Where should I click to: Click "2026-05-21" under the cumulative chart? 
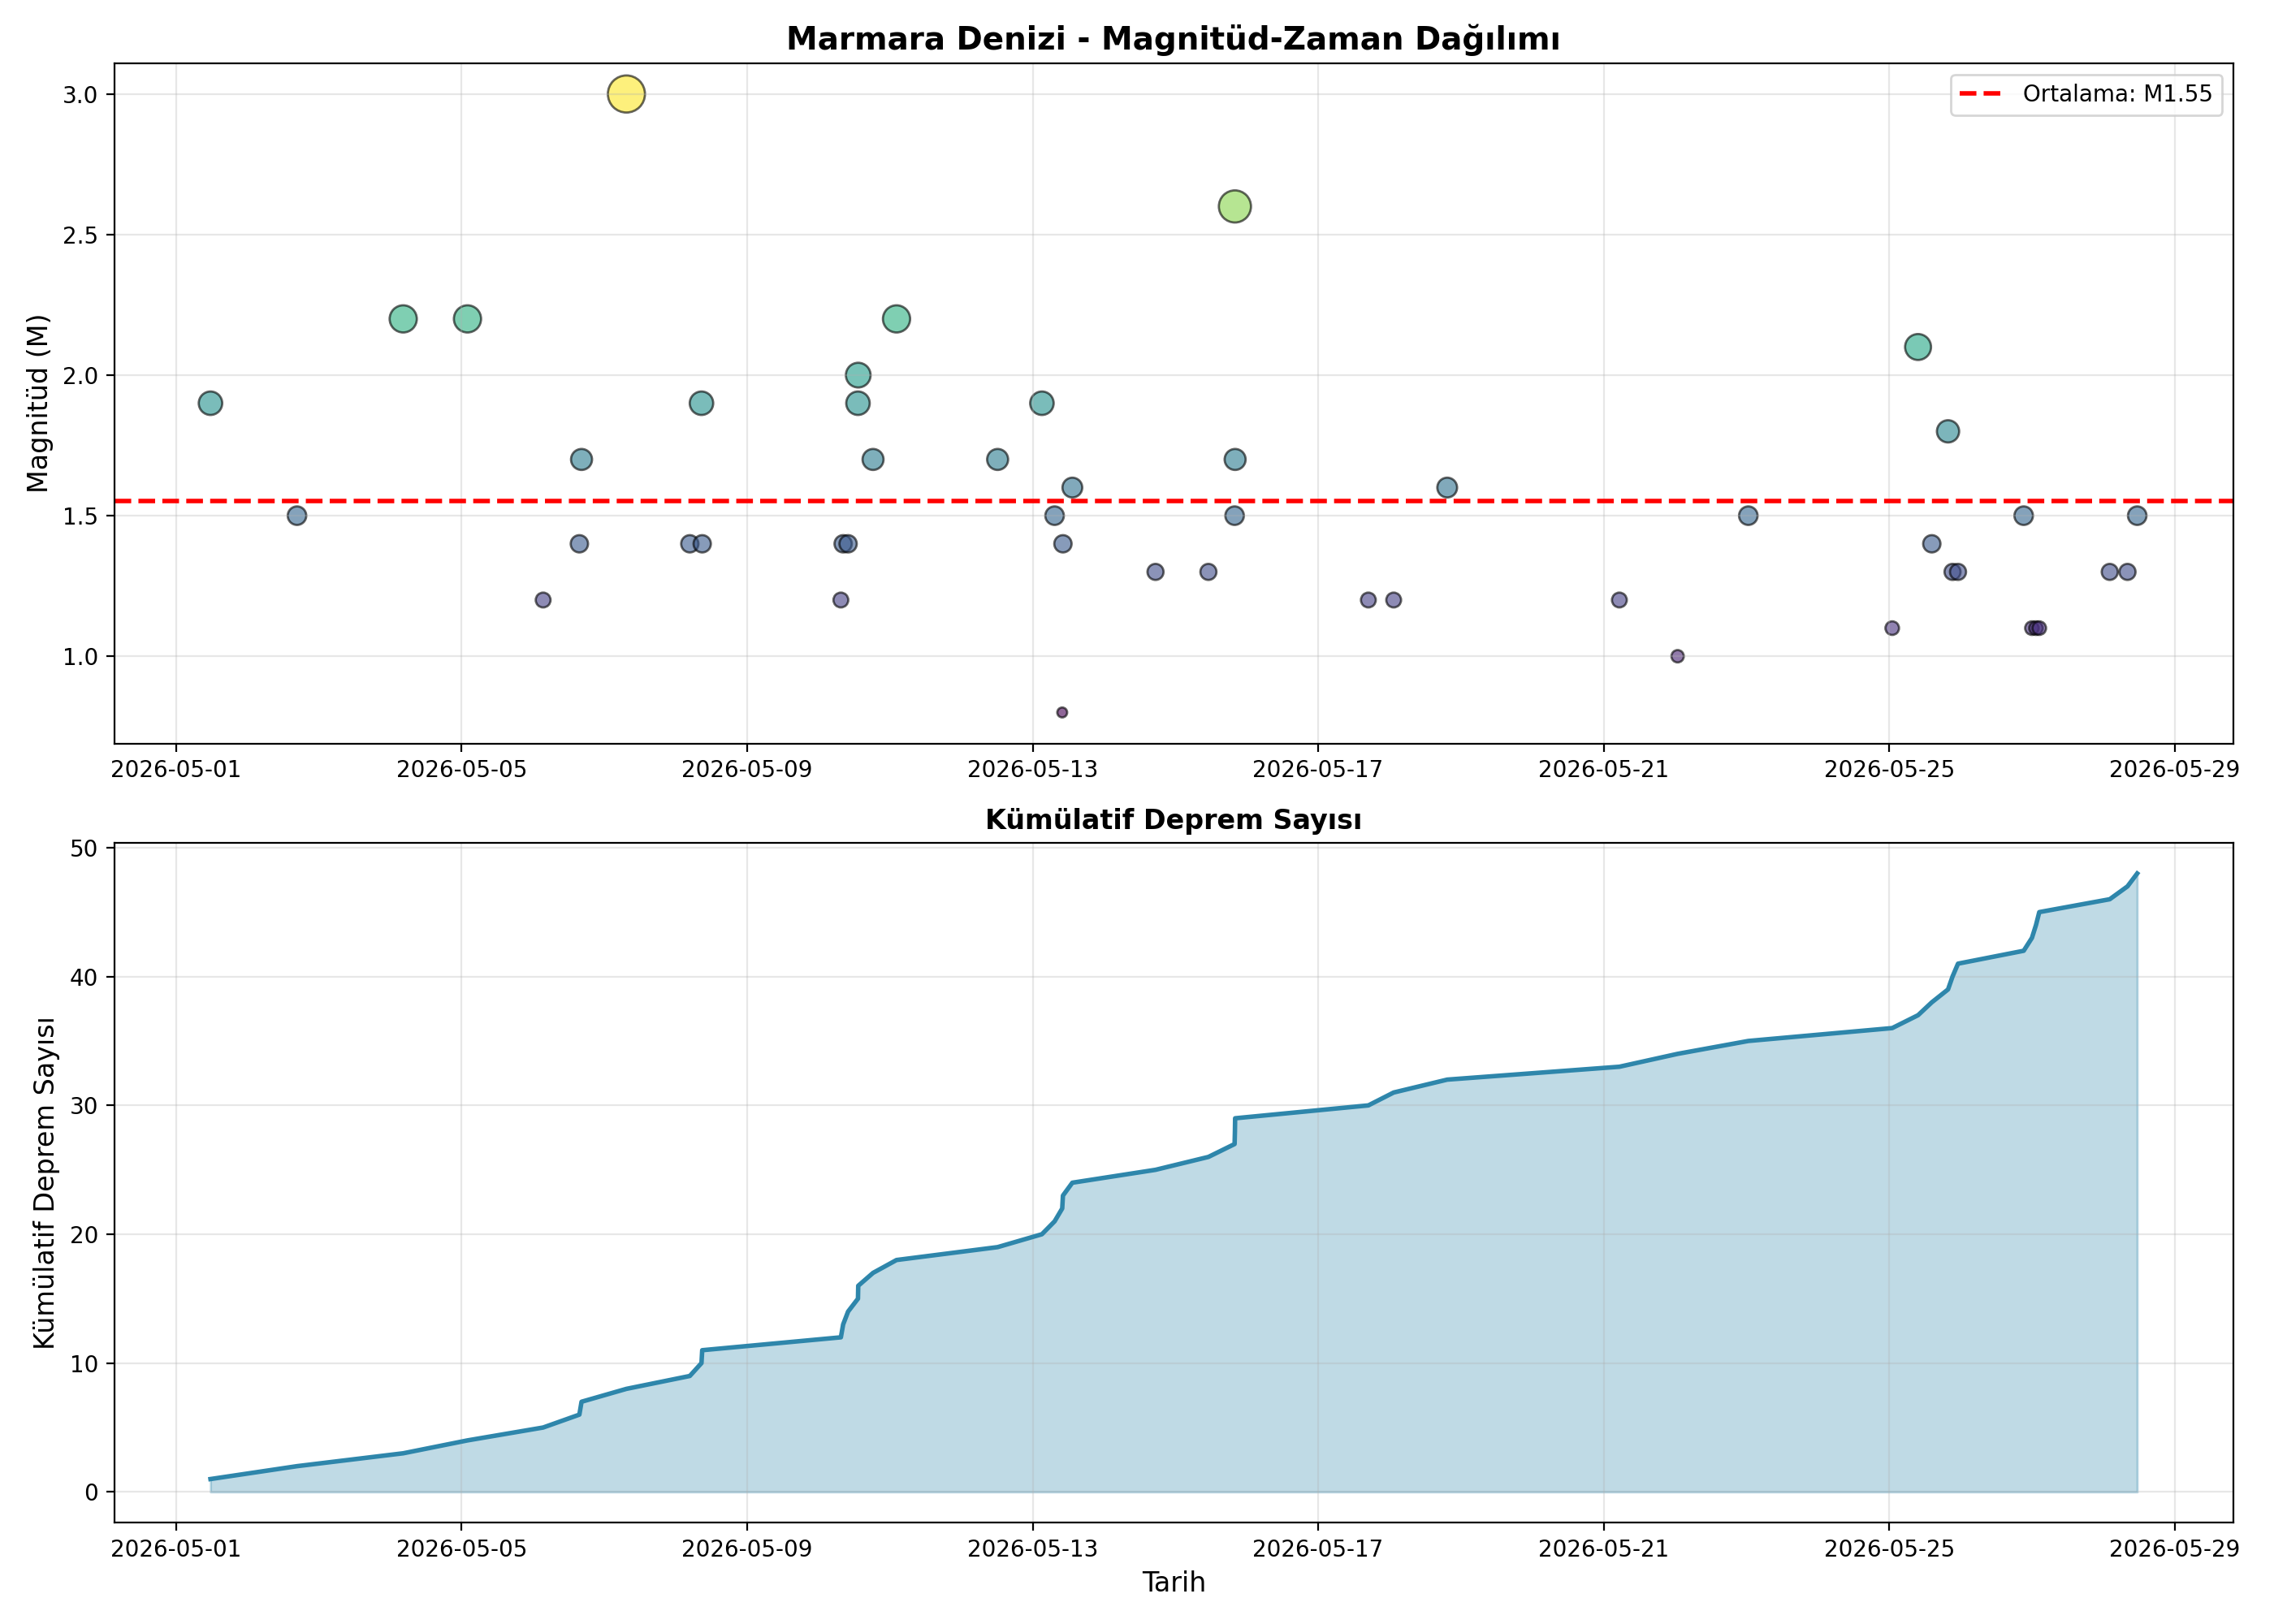(1603, 1549)
